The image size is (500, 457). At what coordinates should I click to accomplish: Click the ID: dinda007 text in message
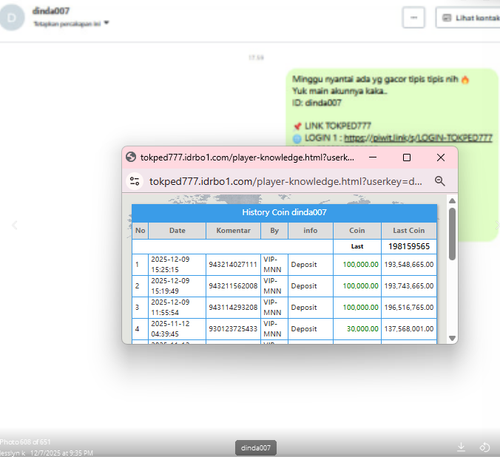pos(317,103)
